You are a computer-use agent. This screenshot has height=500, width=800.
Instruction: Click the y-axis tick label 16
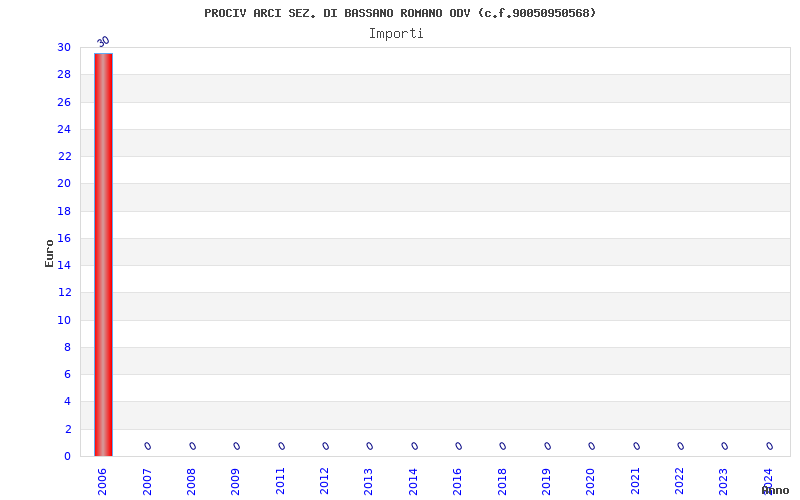point(64,238)
